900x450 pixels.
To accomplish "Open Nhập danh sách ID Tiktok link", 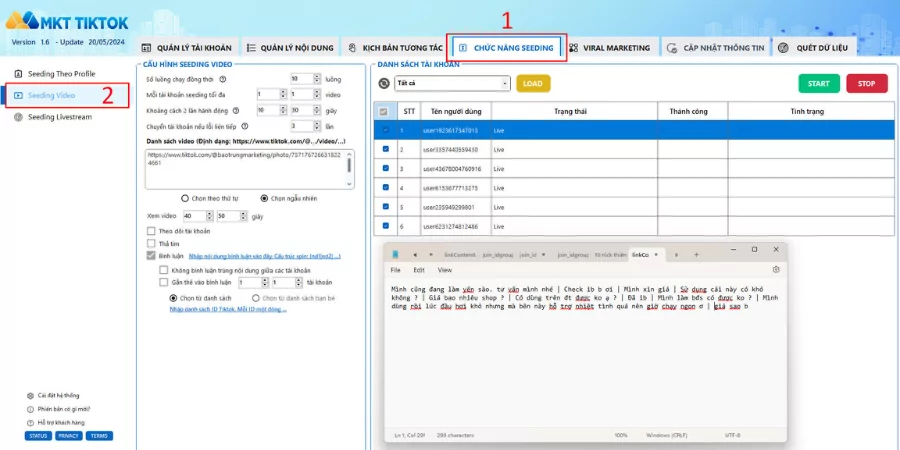I will click(x=228, y=309).
